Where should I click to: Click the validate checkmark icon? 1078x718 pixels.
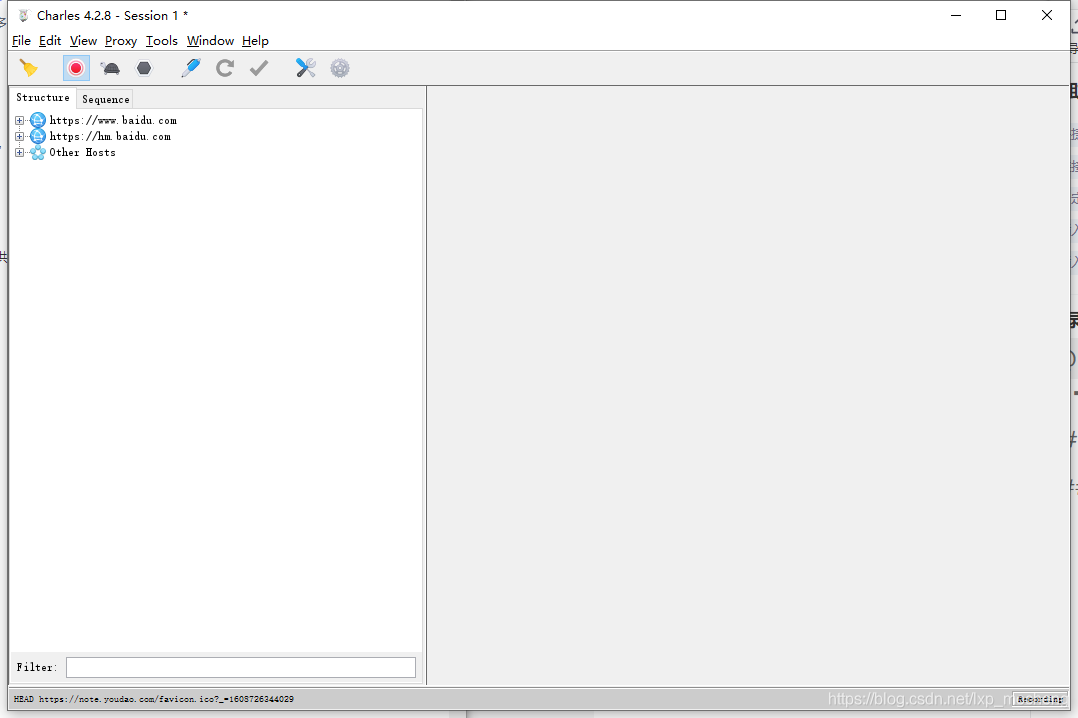click(x=259, y=68)
